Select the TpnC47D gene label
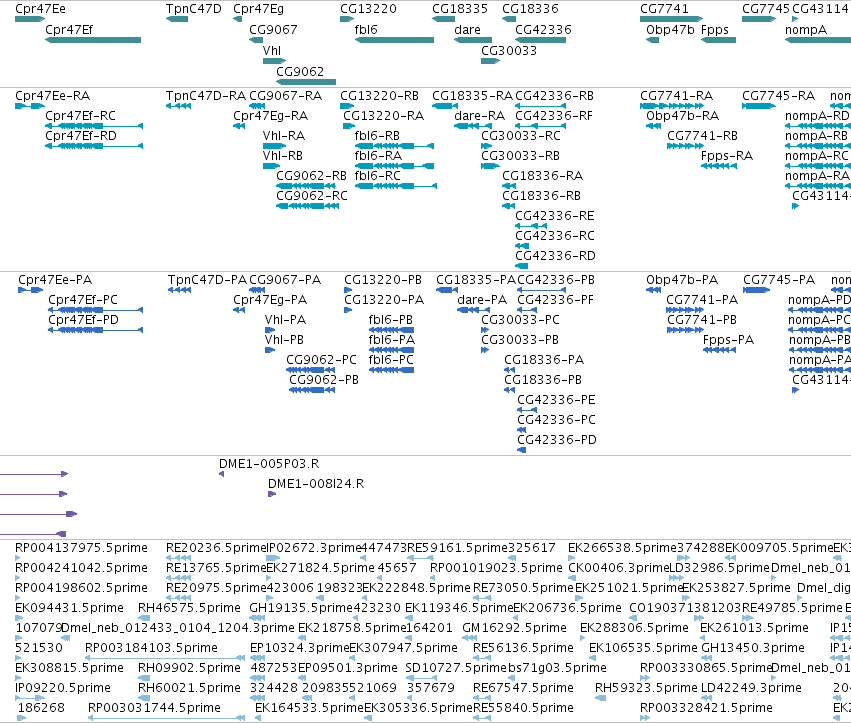 [194, 9]
